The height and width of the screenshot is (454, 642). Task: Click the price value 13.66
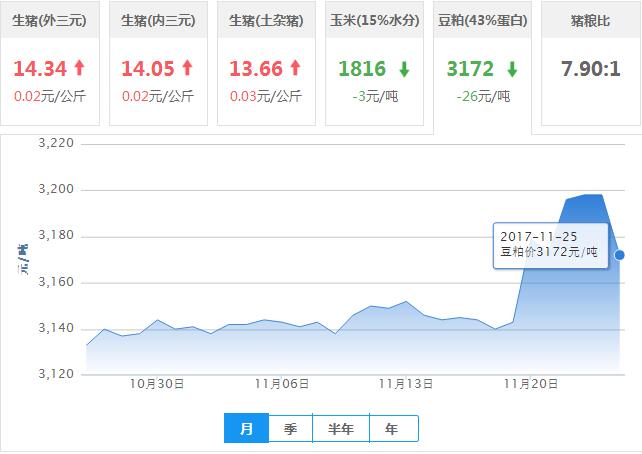[x=256, y=68]
